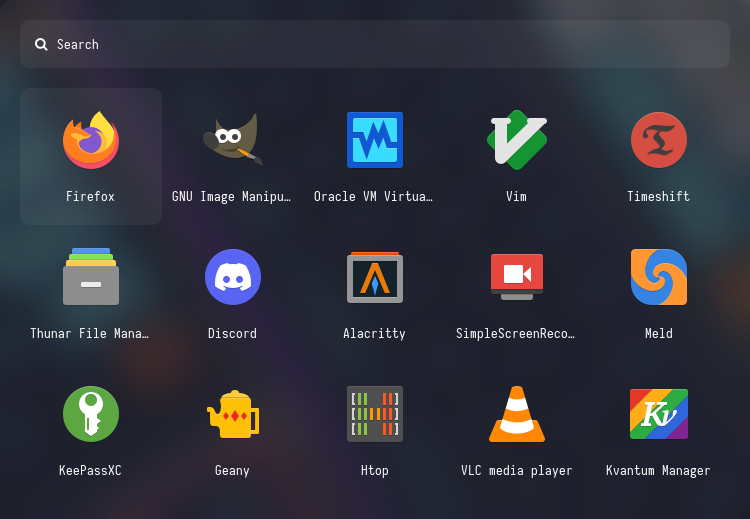Launch Htop process viewer
This screenshot has width=750, height=519.
click(375, 414)
